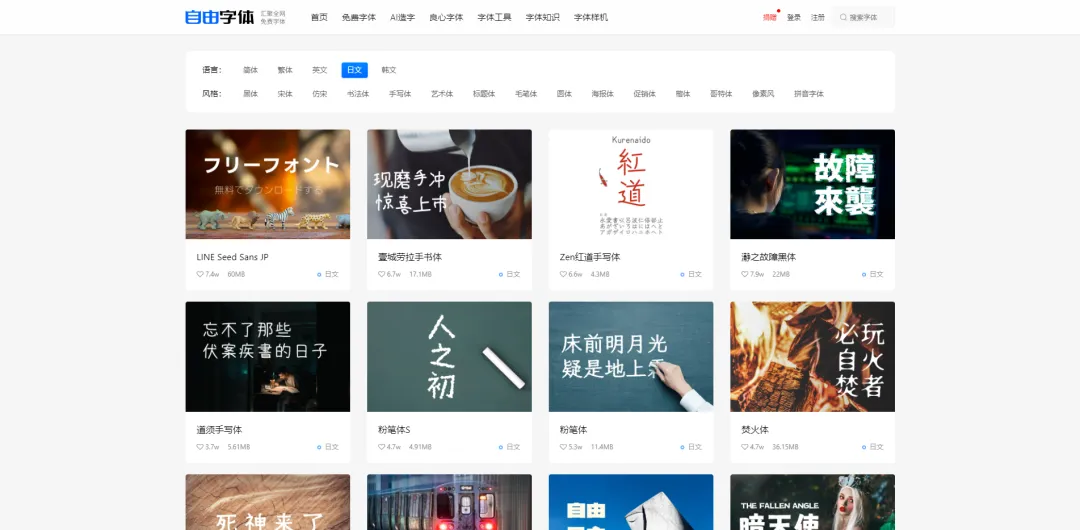
Task: Filter by 海报体 style
Action: point(603,94)
